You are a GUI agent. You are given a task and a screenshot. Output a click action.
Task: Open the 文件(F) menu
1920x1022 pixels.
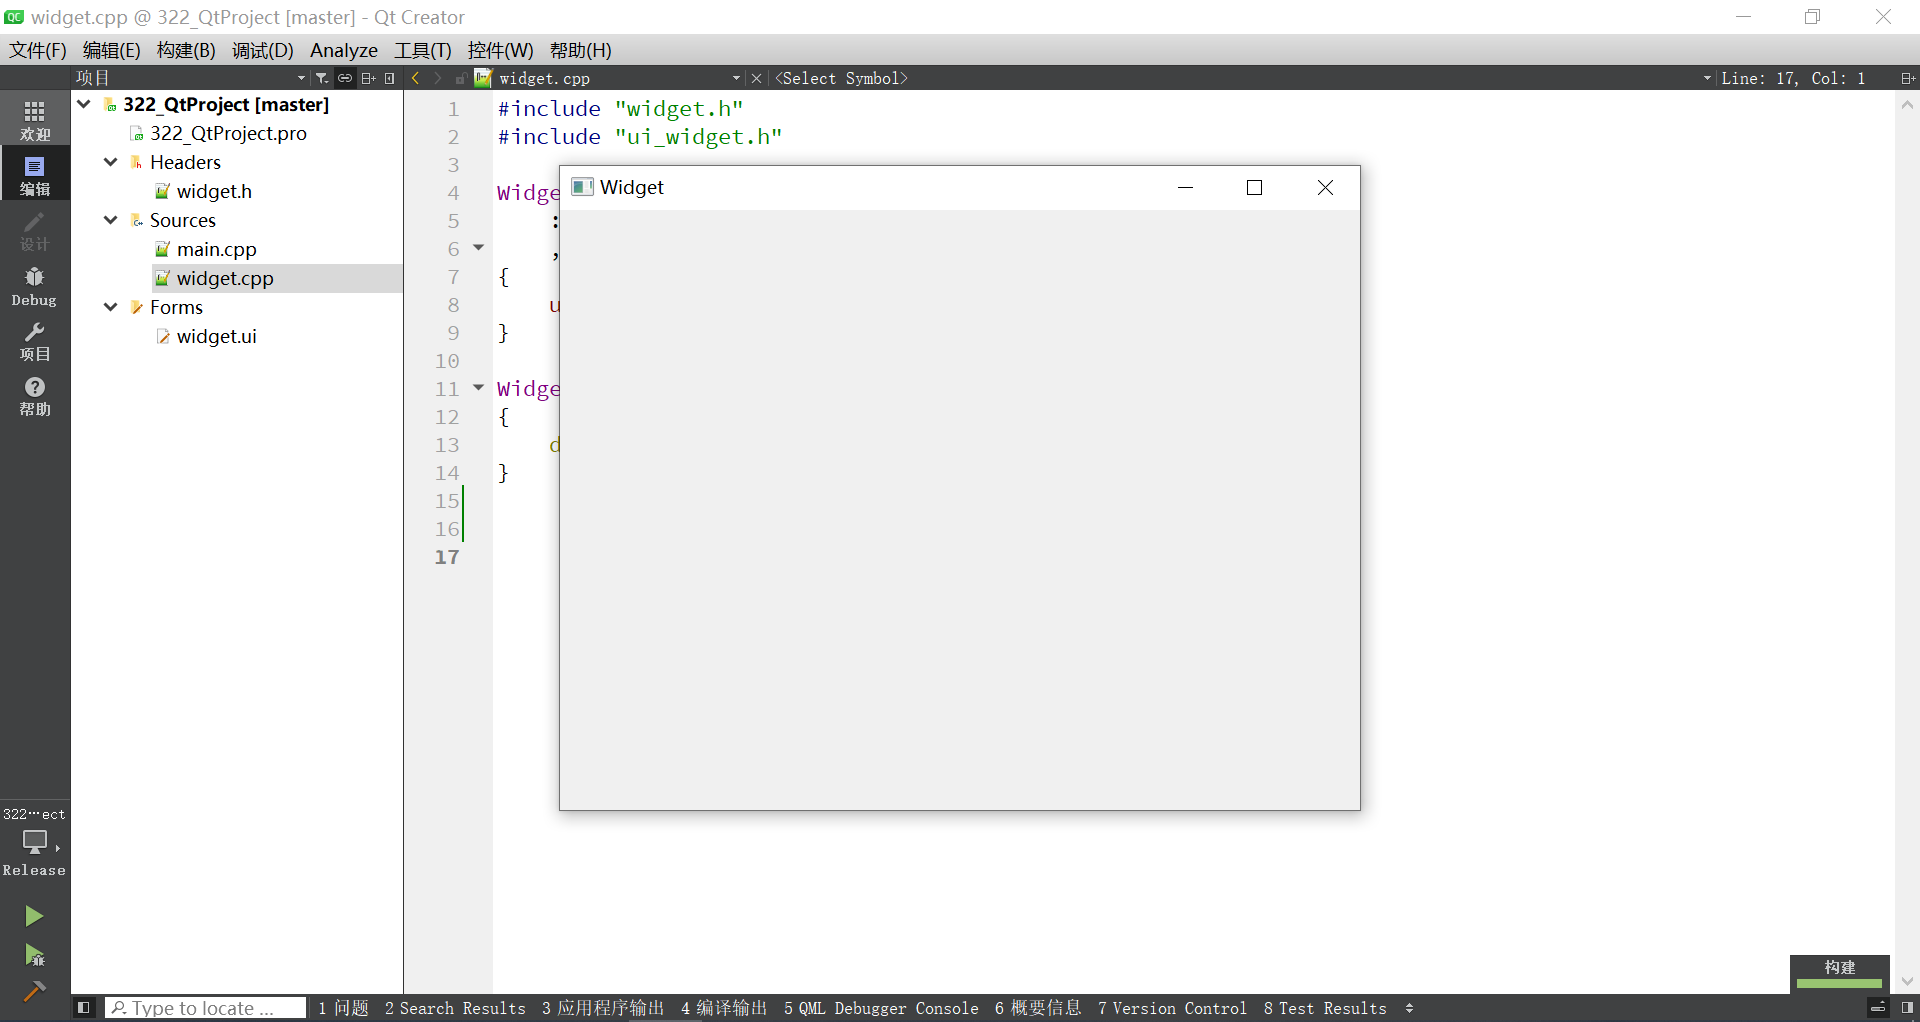38,50
